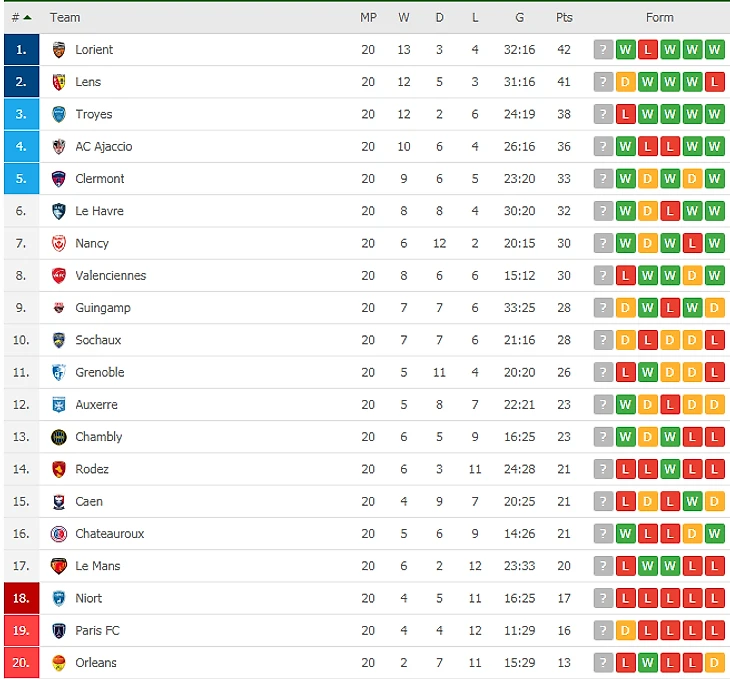The height and width of the screenshot is (679, 730).
Task: Click Niort's red position 18 badge
Action: pos(21,598)
